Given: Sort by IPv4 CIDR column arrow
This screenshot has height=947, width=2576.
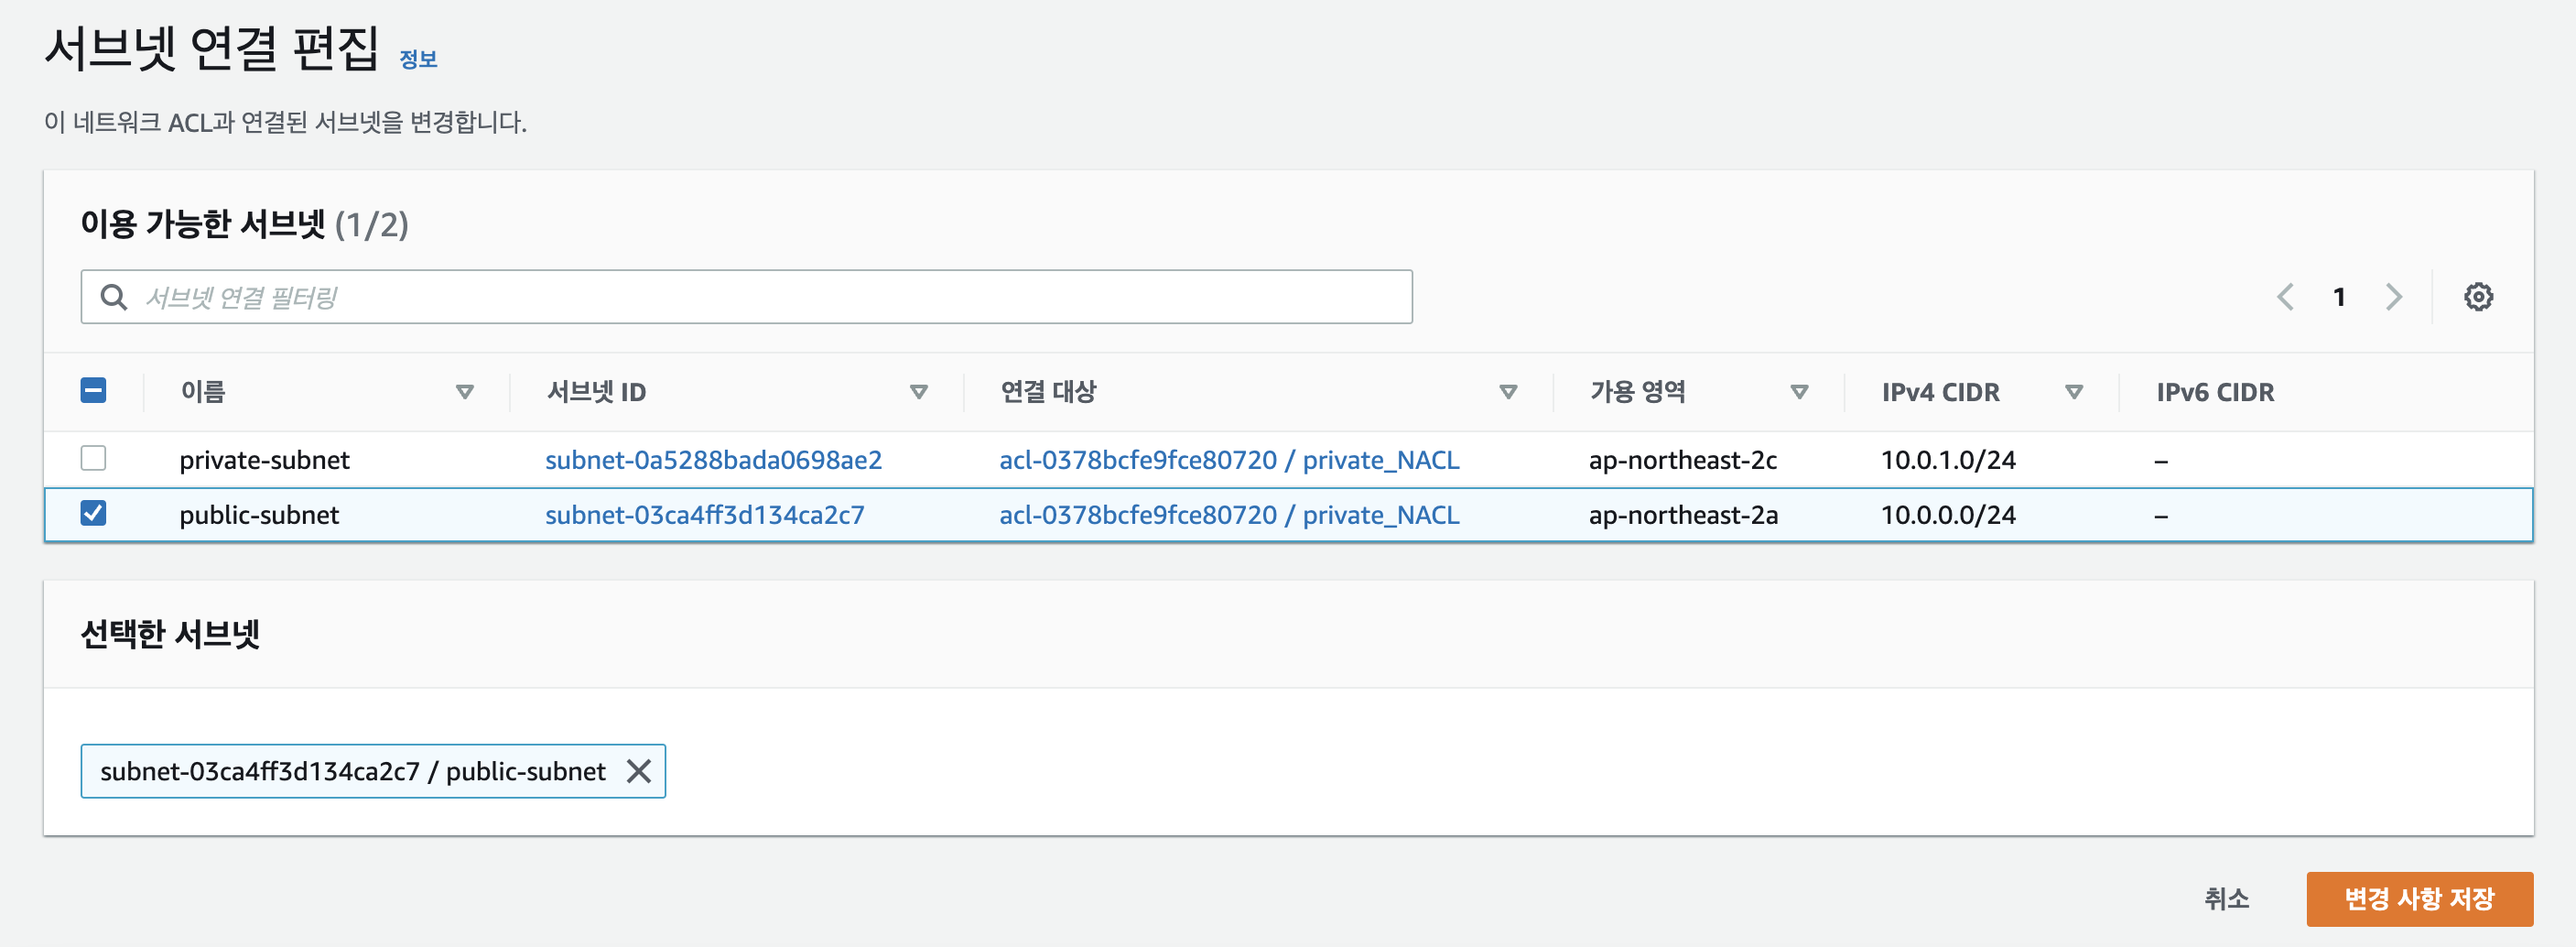Looking at the screenshot, I should (2074, 392).
